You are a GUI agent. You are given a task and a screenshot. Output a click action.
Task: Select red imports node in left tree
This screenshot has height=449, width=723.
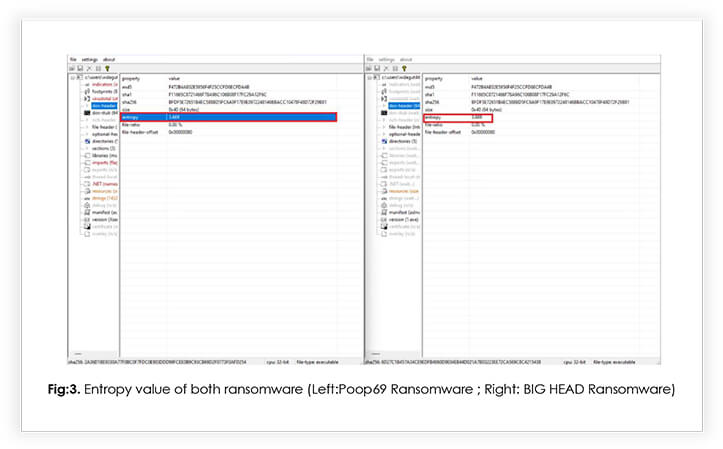105,163
